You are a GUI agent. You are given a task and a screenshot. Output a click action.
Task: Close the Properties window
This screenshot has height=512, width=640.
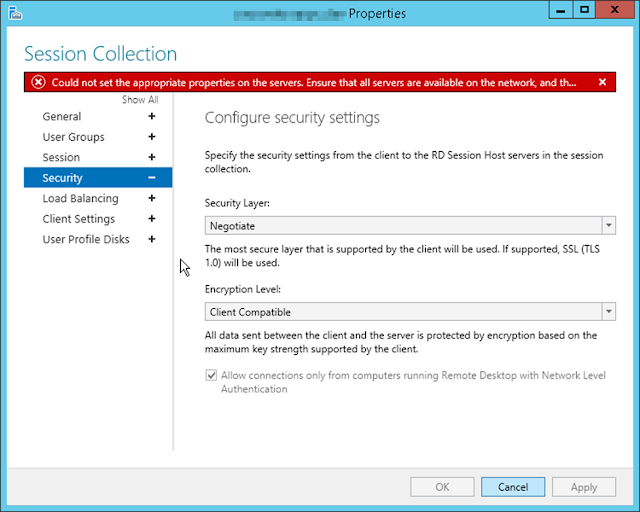[x=615, y=10]
